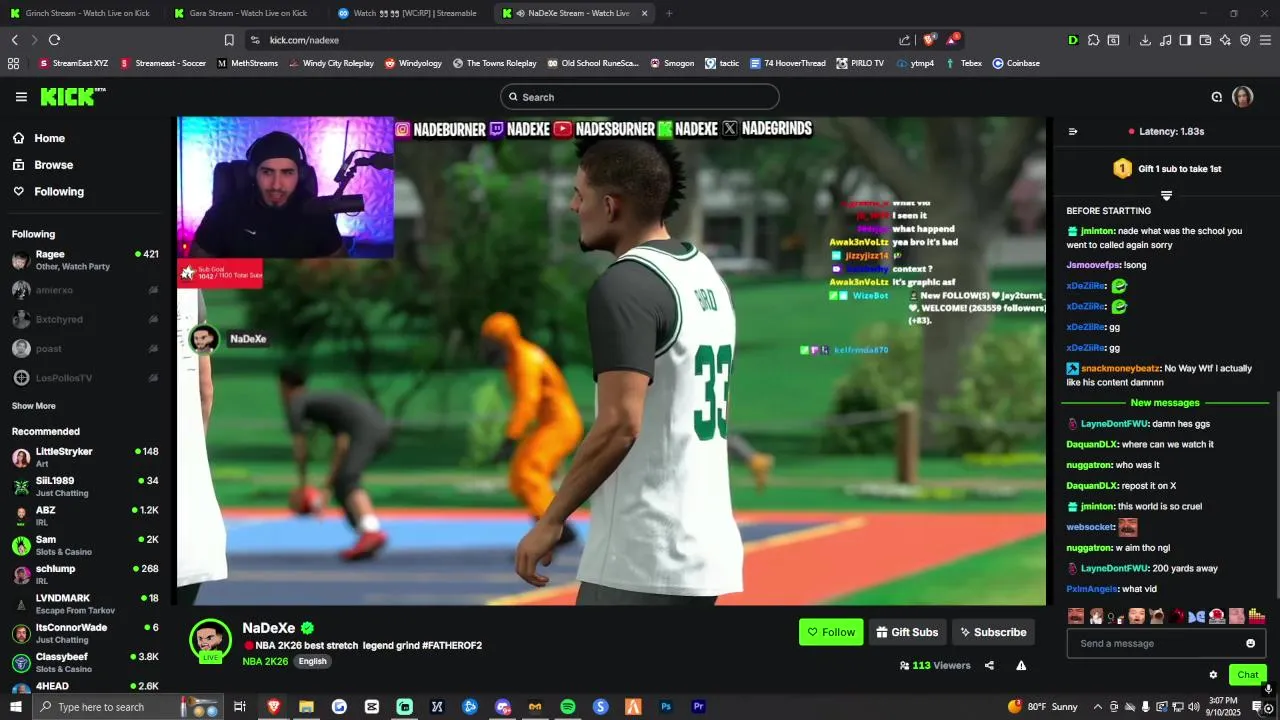The image size is (1280, 720).
Task: Open browser extensions puzzle icon
Action: (1094, 40)
